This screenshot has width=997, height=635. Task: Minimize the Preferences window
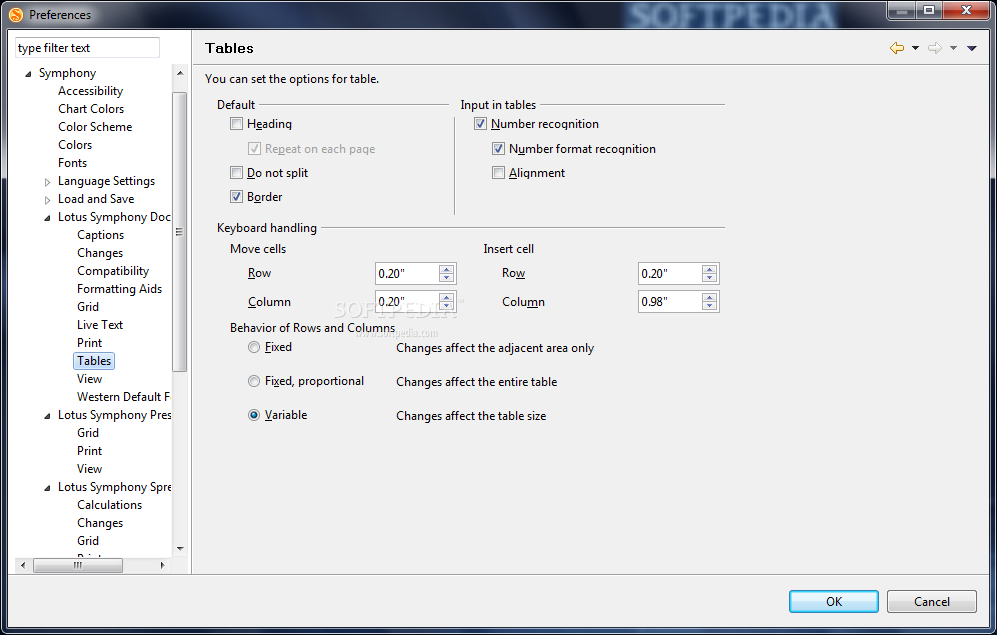[x=901, y=10]
